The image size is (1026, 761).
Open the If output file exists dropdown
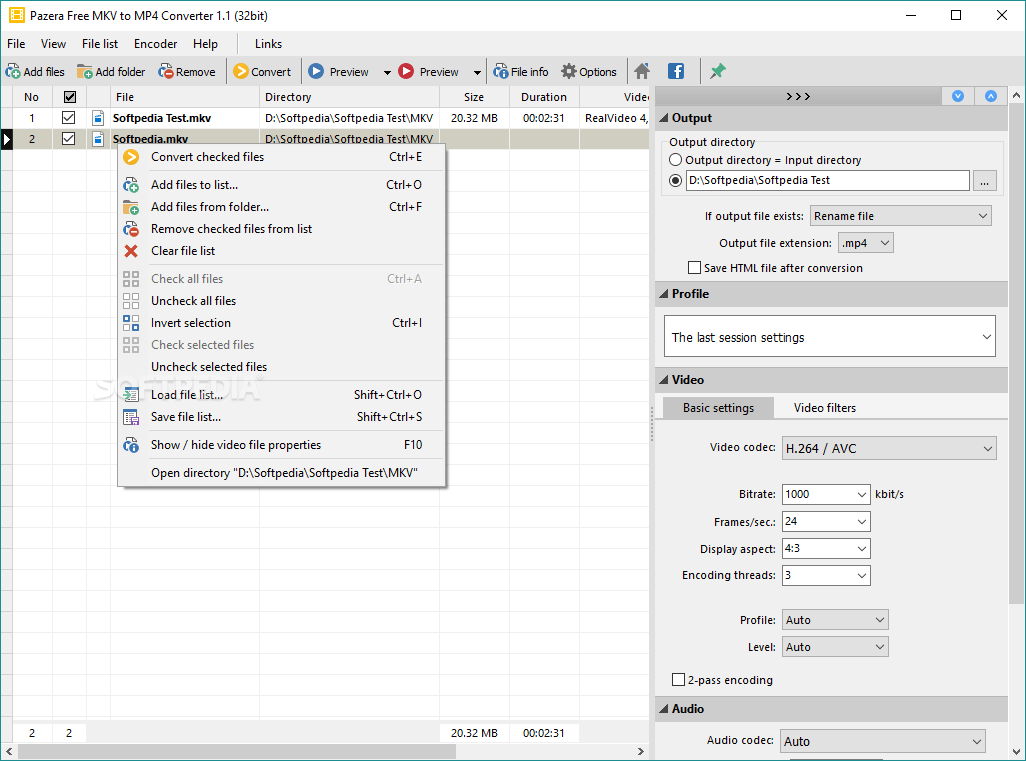pos(900,216)
